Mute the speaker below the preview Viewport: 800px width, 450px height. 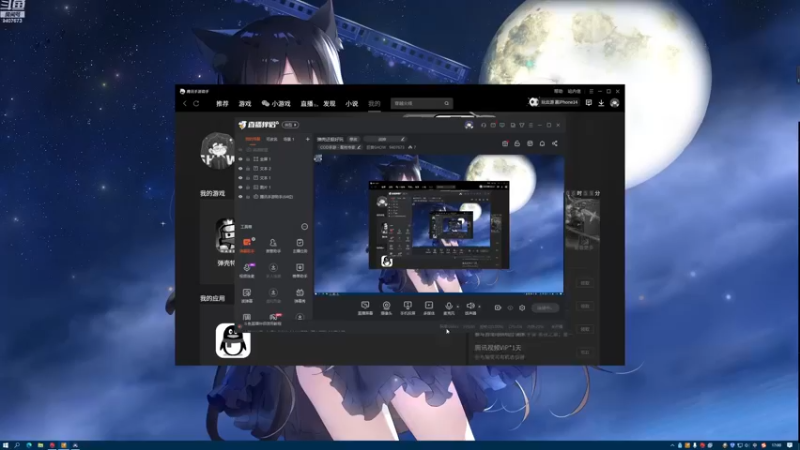click(470, 308)
